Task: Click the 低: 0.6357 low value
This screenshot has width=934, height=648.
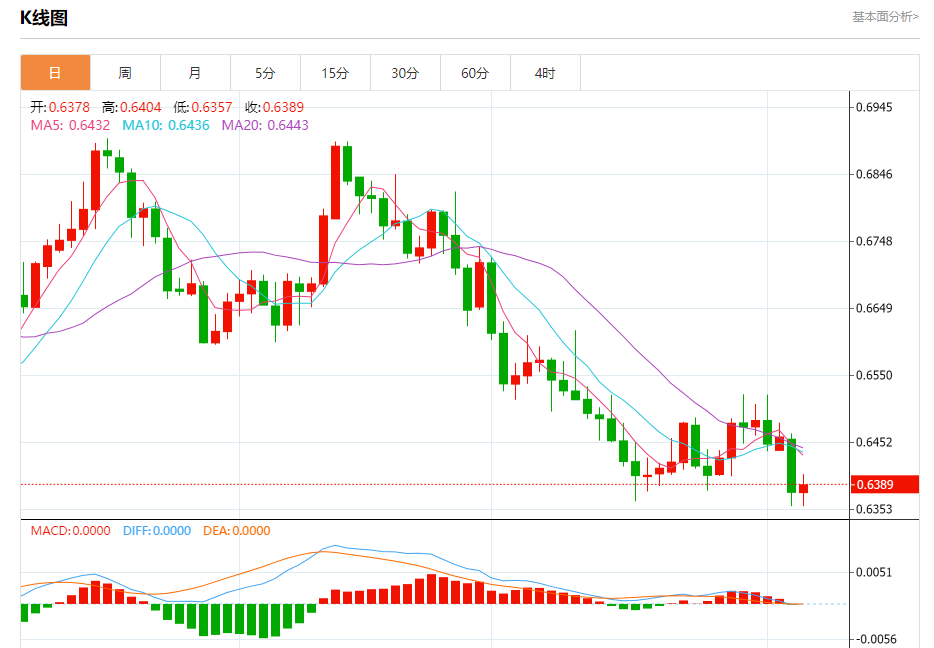Action: point(203,107)
